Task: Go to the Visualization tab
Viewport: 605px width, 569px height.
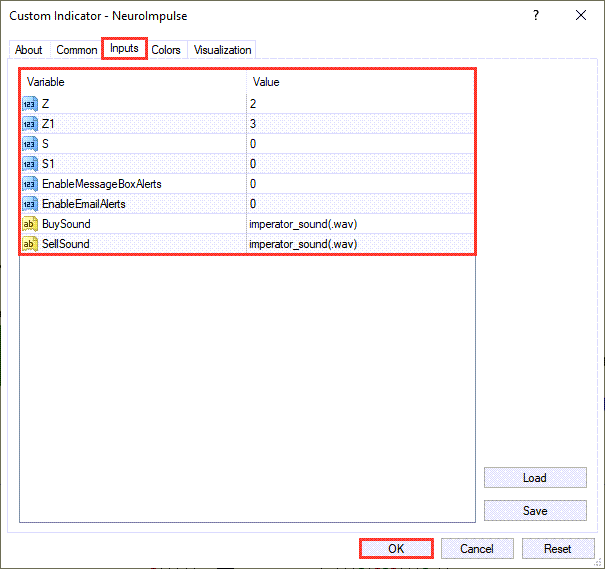Action: pos(222,50)
